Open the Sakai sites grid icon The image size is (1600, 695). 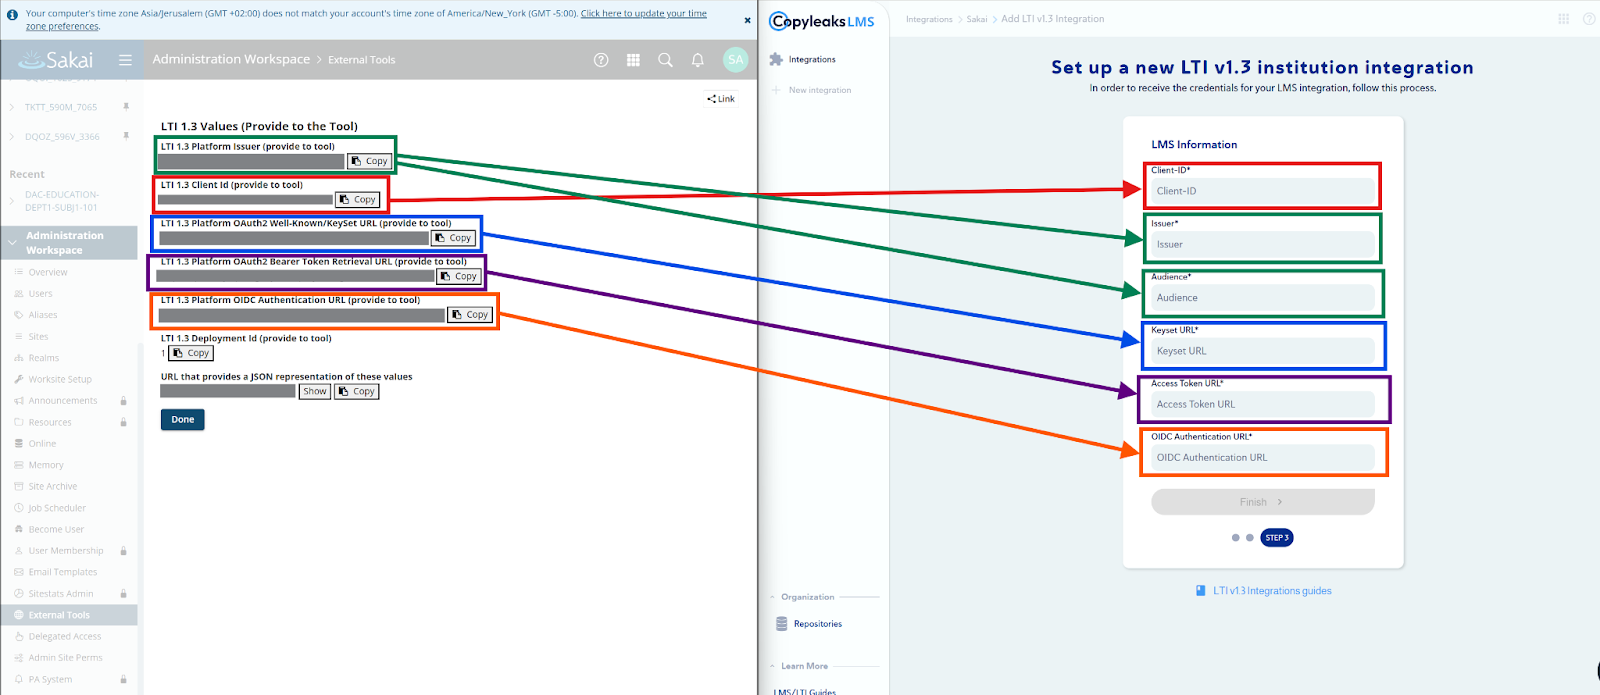click(x=633, y=60)
